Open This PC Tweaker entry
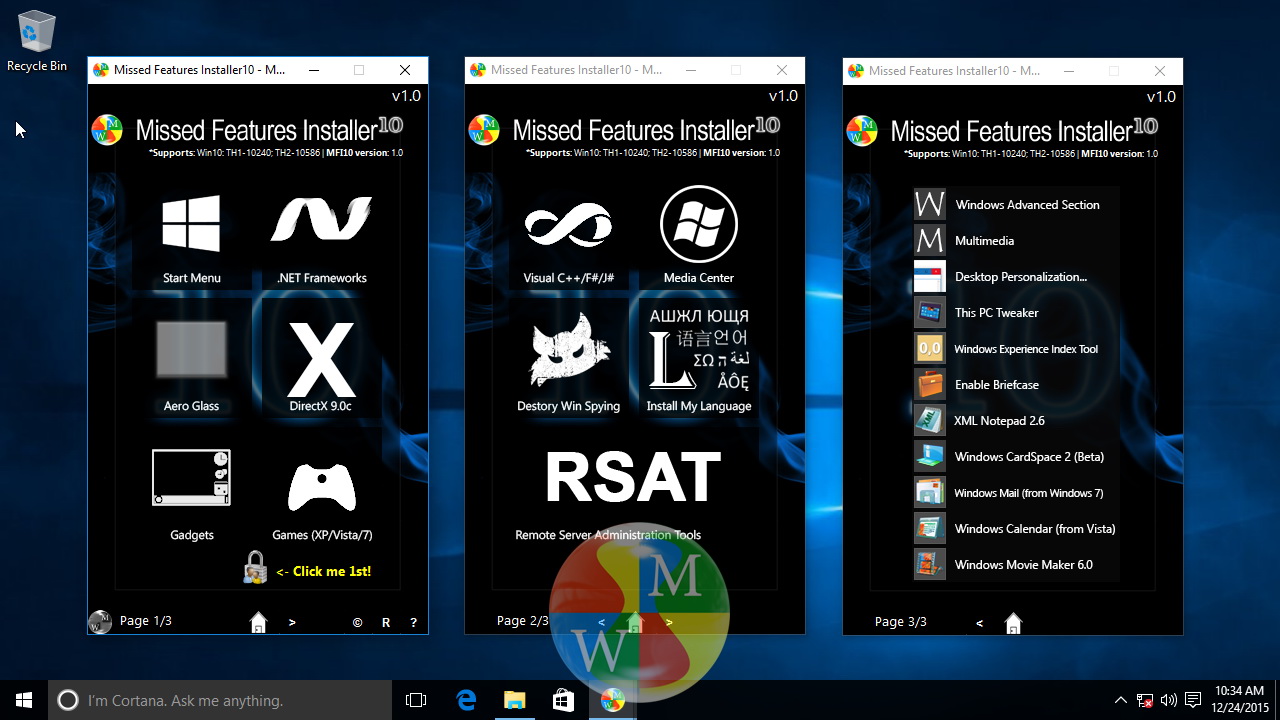The image size is (1280, 720). (x=976, y=312)
